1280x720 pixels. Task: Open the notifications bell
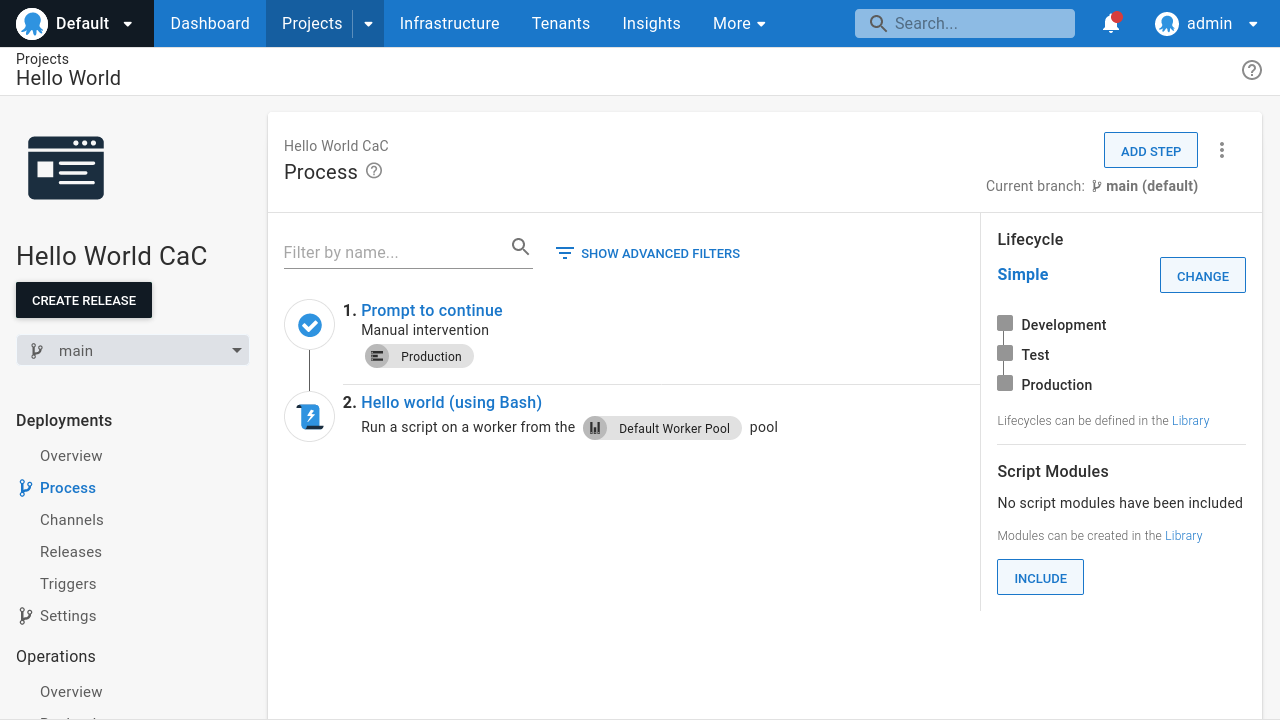point(1110,23)
